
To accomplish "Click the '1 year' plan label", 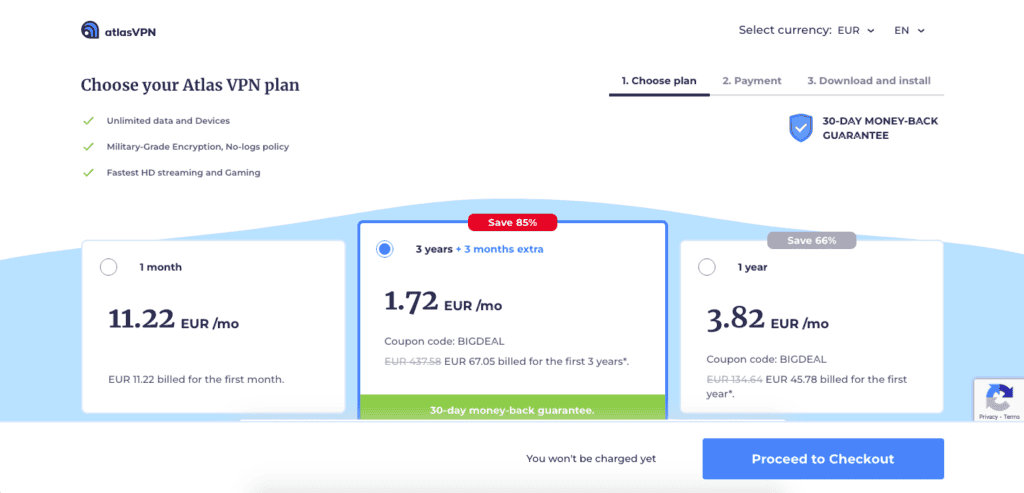I will (752, 267).
